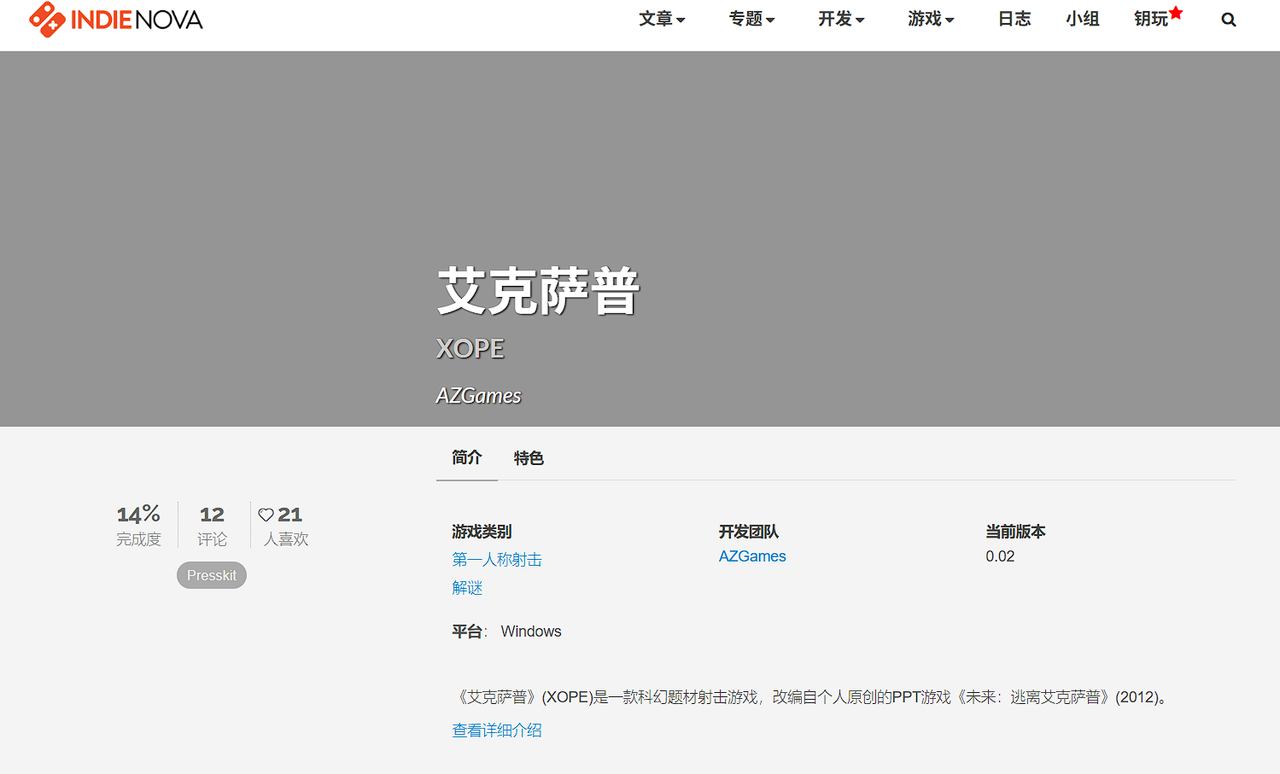The width and height of the screenshot is (1280, 774).
Task: Click the 14% 完成度 progress indicator
Action: click(x=138, y=525)
